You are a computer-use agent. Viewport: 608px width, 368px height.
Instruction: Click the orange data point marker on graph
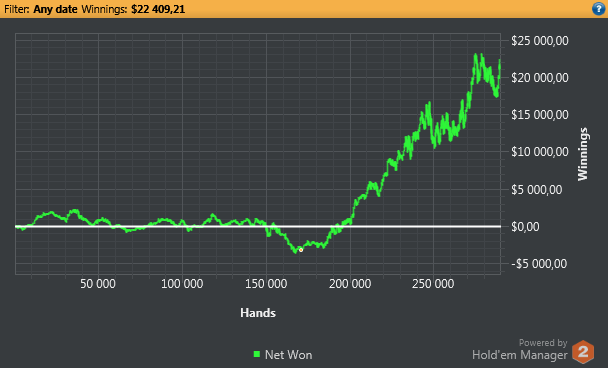pos(301,250)
